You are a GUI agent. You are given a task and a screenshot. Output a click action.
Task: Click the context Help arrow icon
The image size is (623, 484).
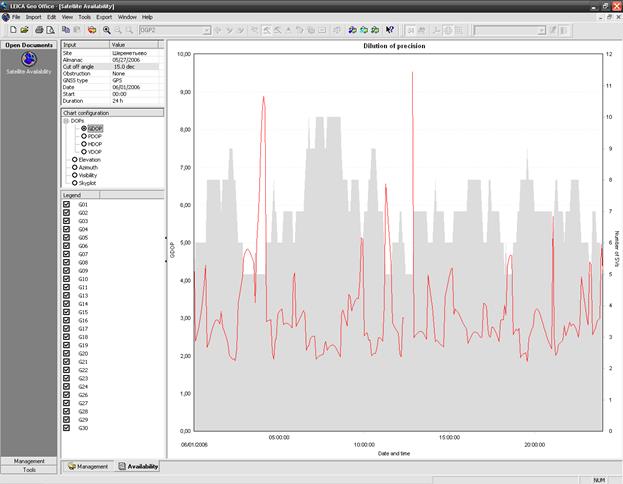[389, 30]
